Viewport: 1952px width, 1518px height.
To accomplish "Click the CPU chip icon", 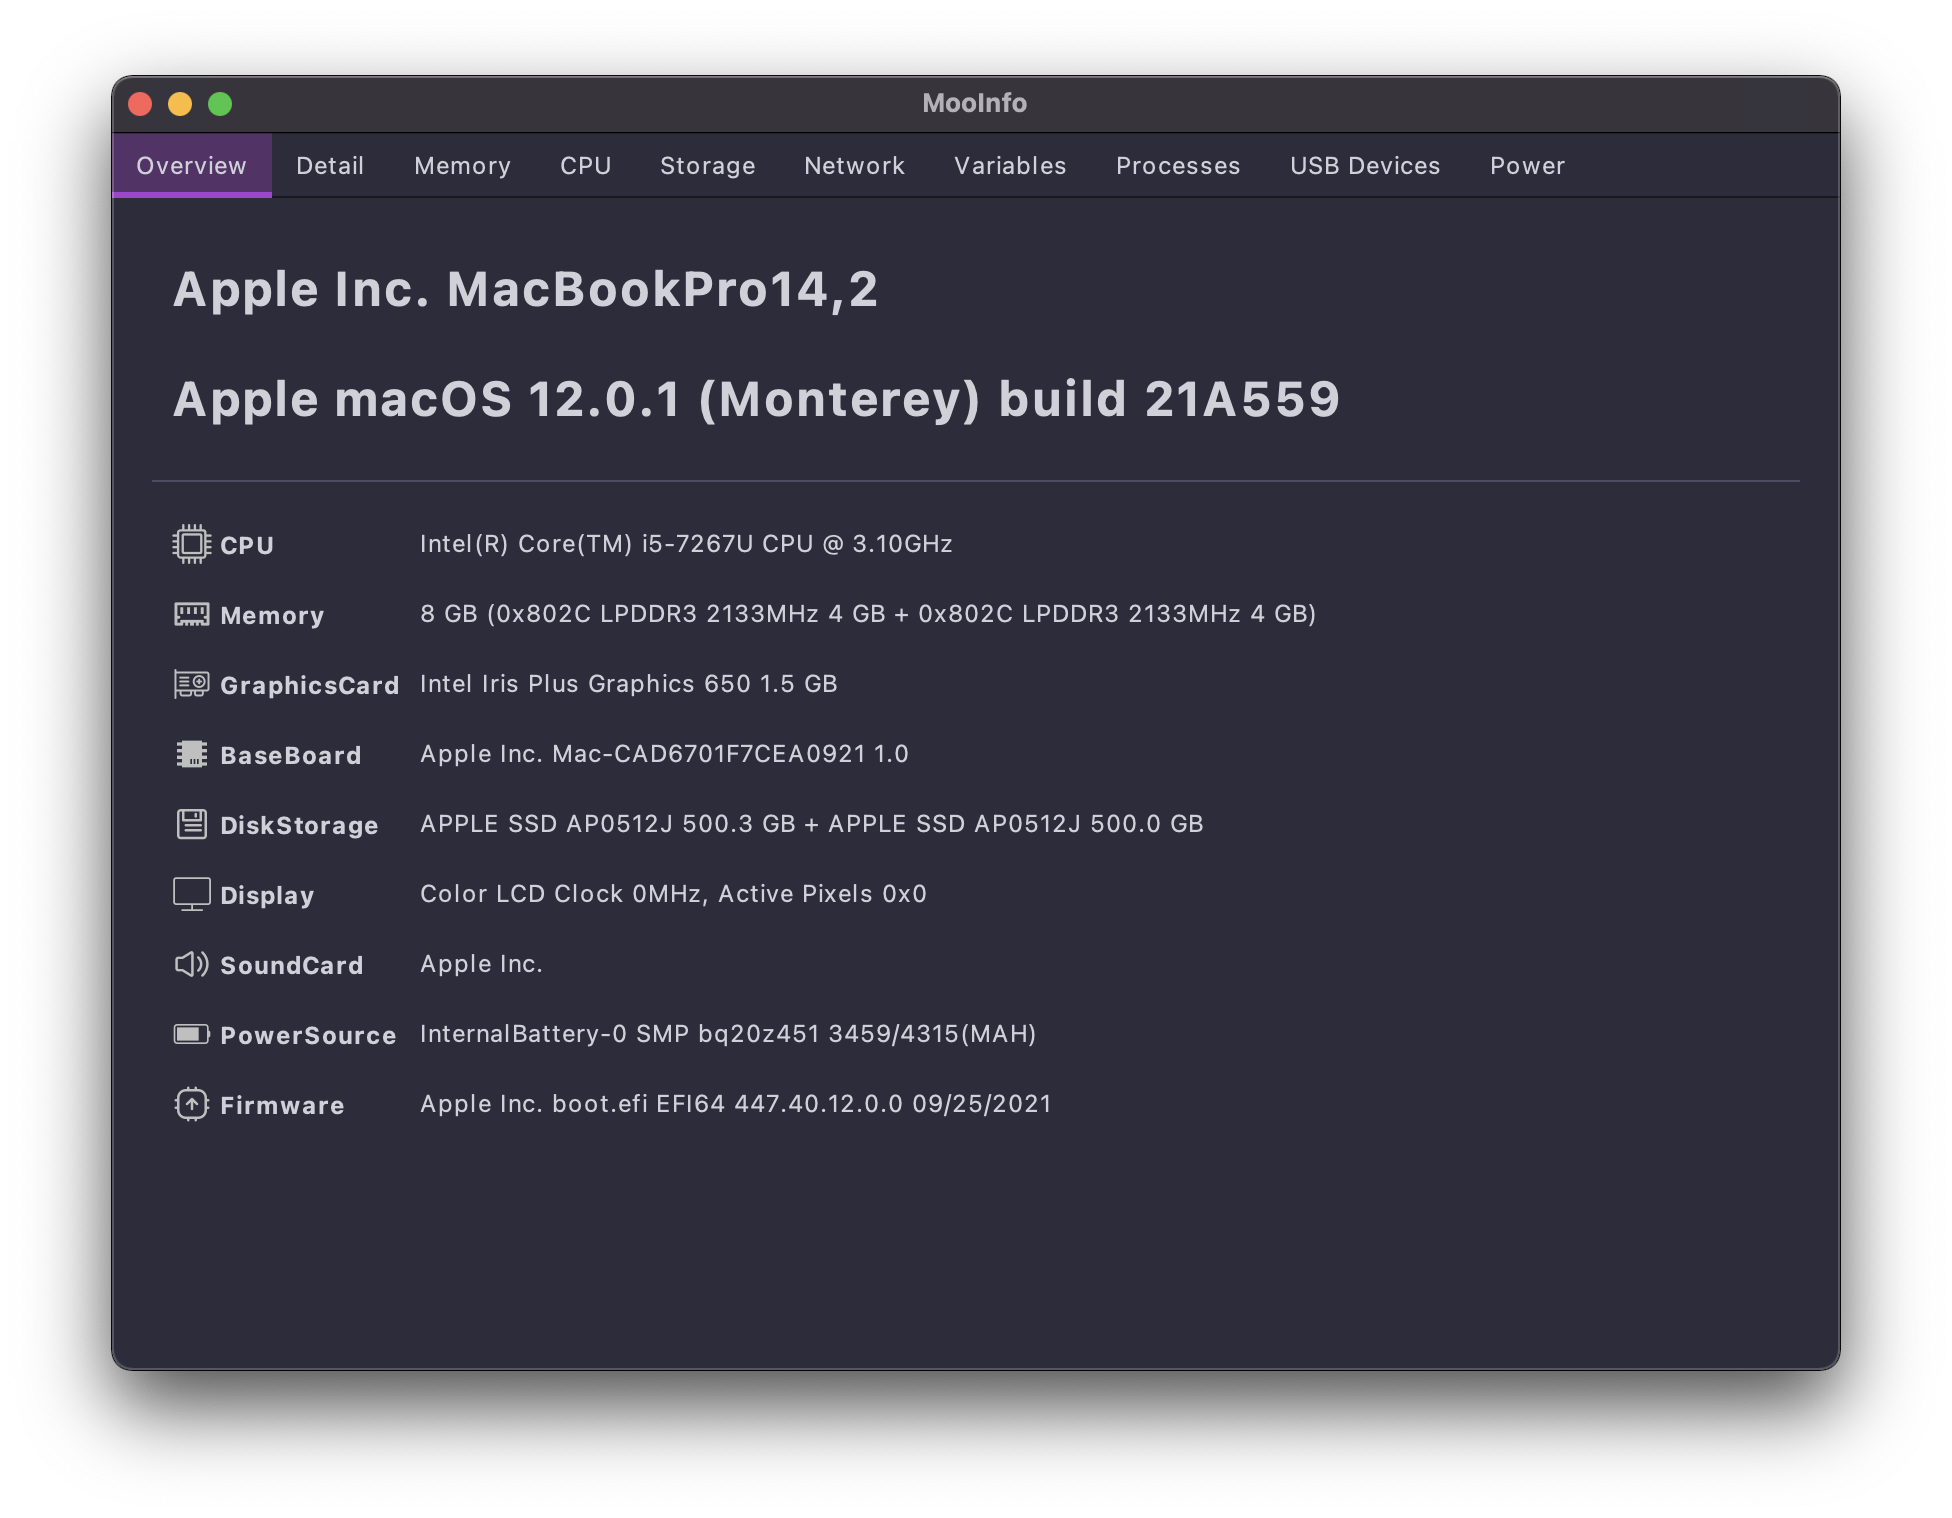I will coord(191,544).
